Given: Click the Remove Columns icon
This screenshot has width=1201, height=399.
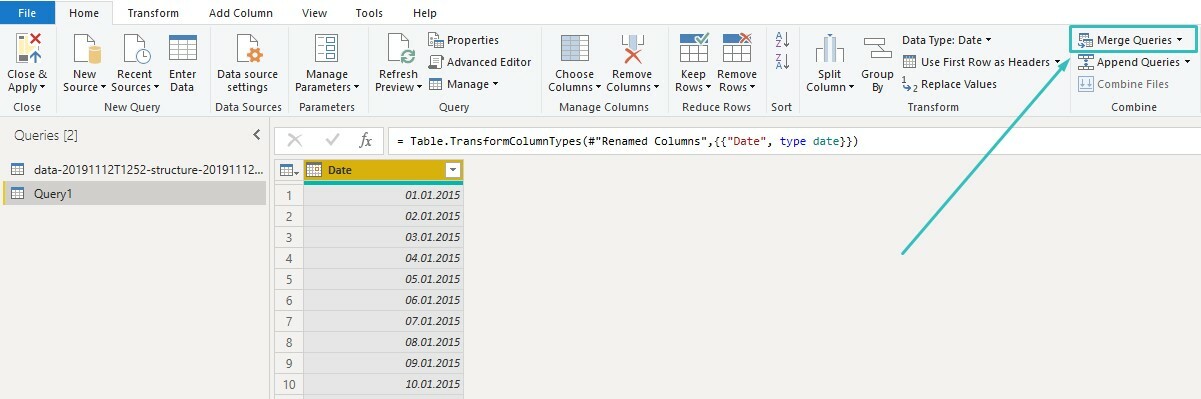Looking at the screenshot, I should 632,48.
